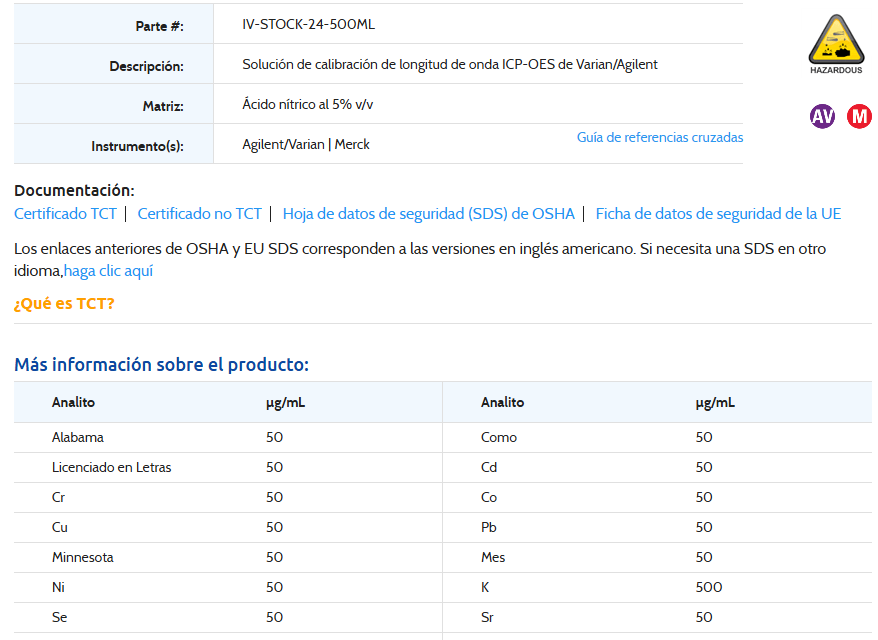
Task: Click the 'Más información sobre el producto' heading
Action: click(x=161, y=364)
